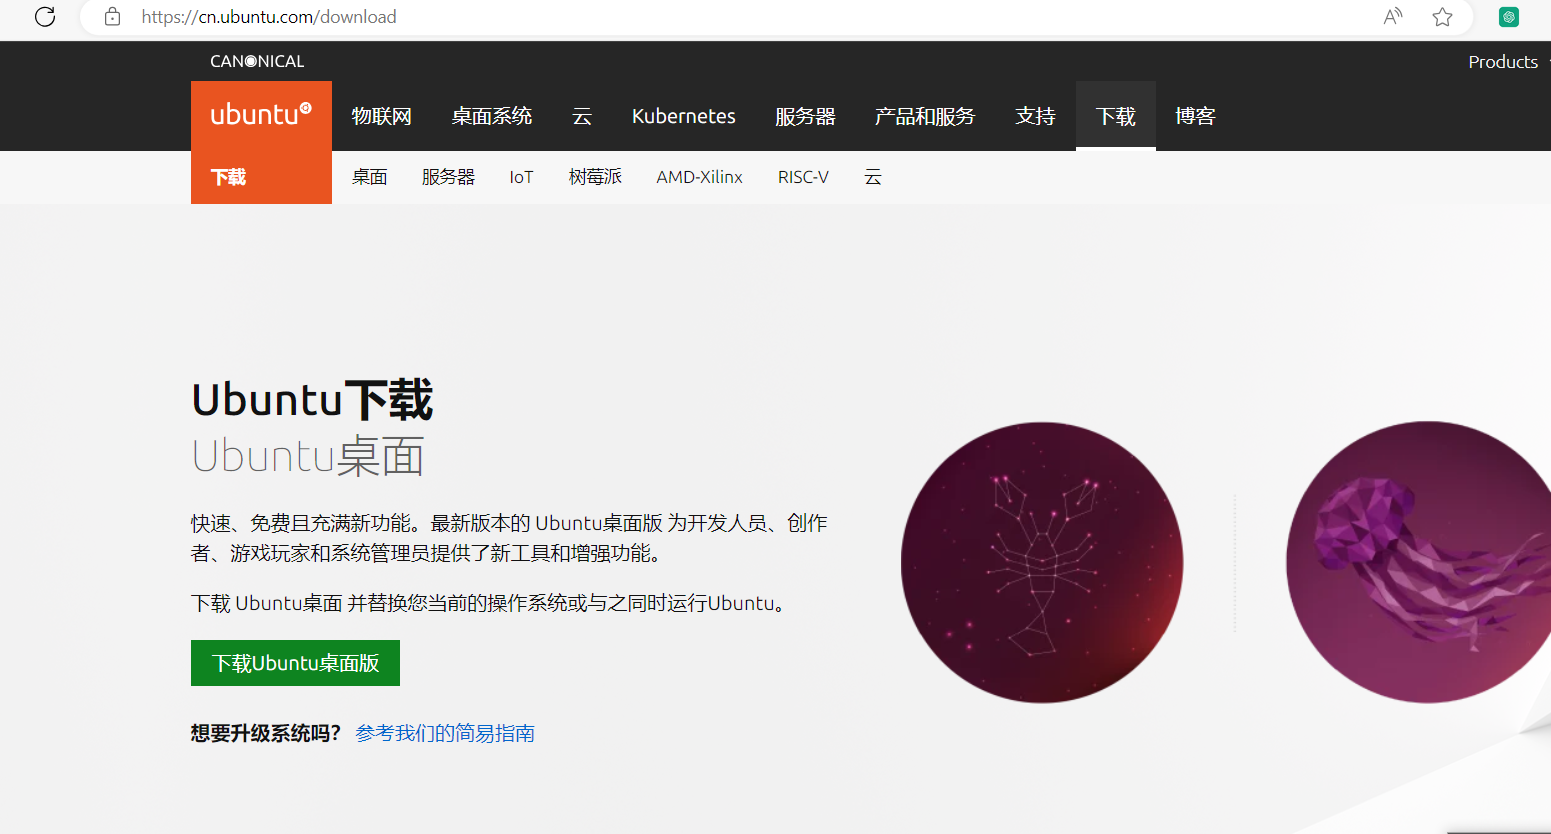Select the AMD-Xilinx sub-navigation tab

[699, 177]
